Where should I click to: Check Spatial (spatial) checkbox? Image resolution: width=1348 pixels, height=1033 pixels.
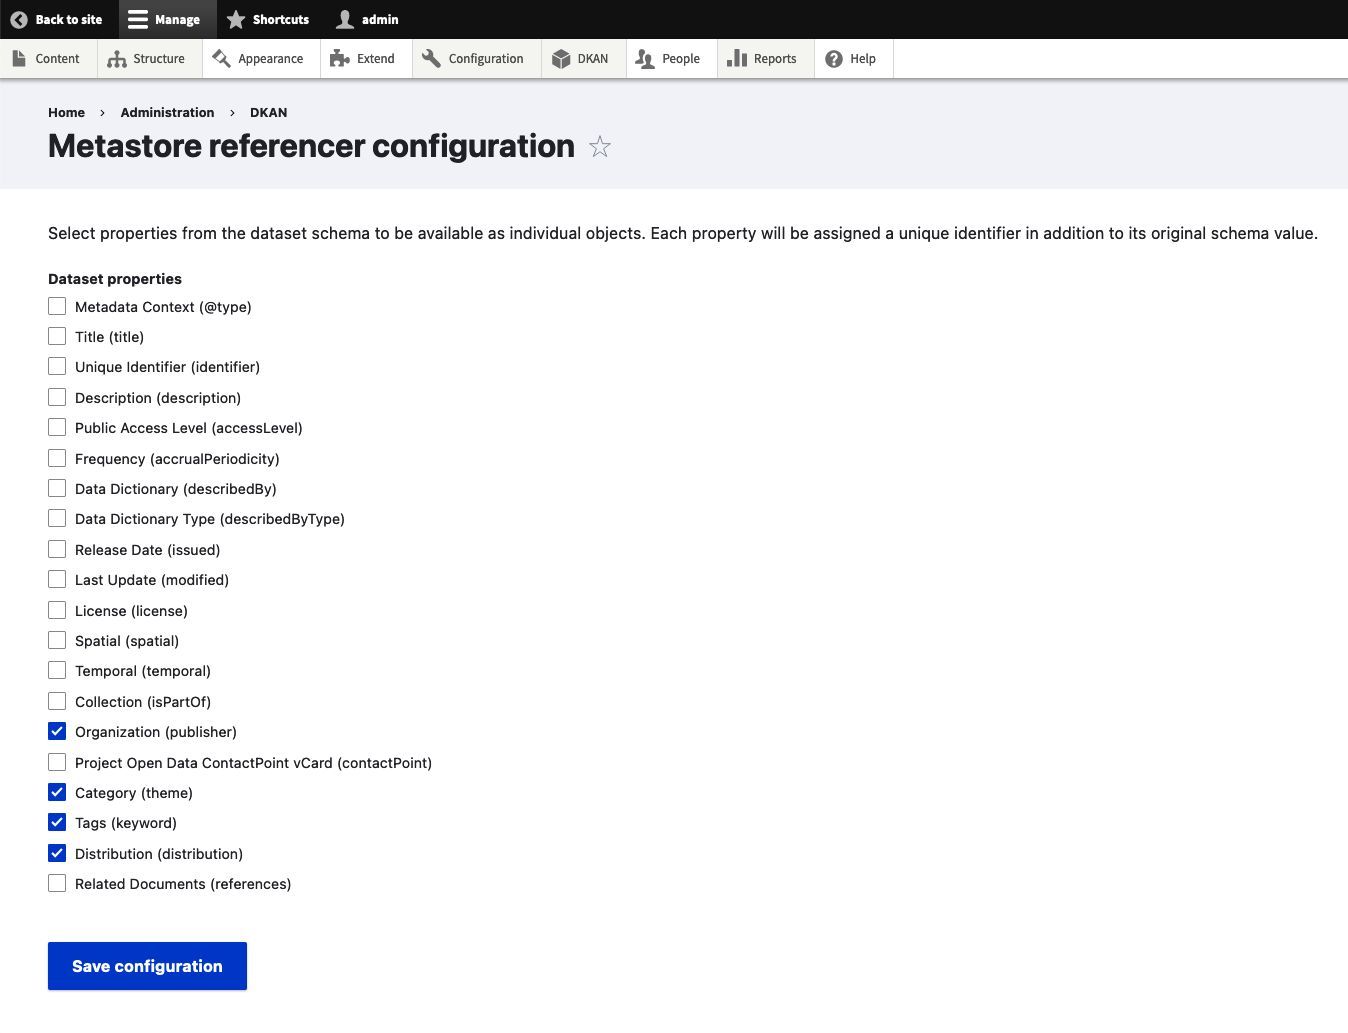[57, 640]
